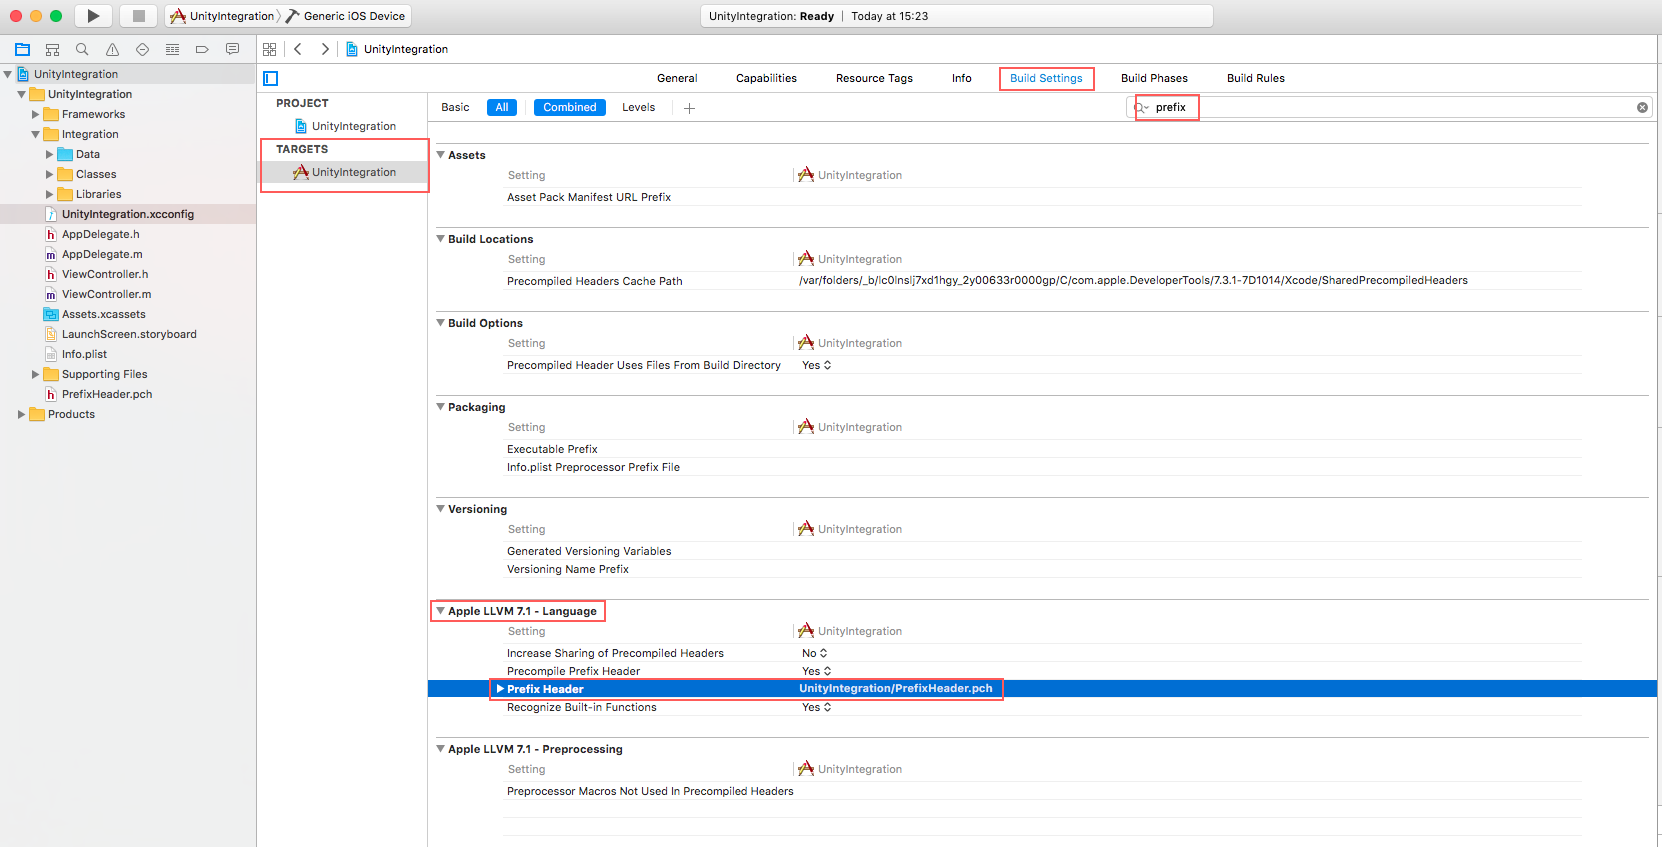Viewport: 1662px width, 847px height.
Task: Select the All settings filter
Action: [x=501, y=107]
